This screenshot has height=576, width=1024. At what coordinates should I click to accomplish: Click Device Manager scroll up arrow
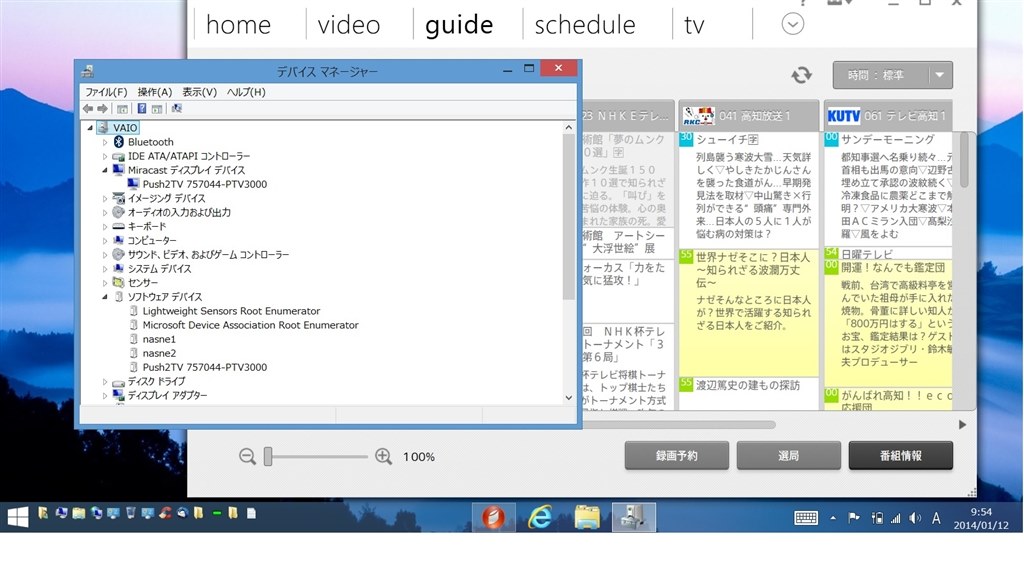pos(568,127)
